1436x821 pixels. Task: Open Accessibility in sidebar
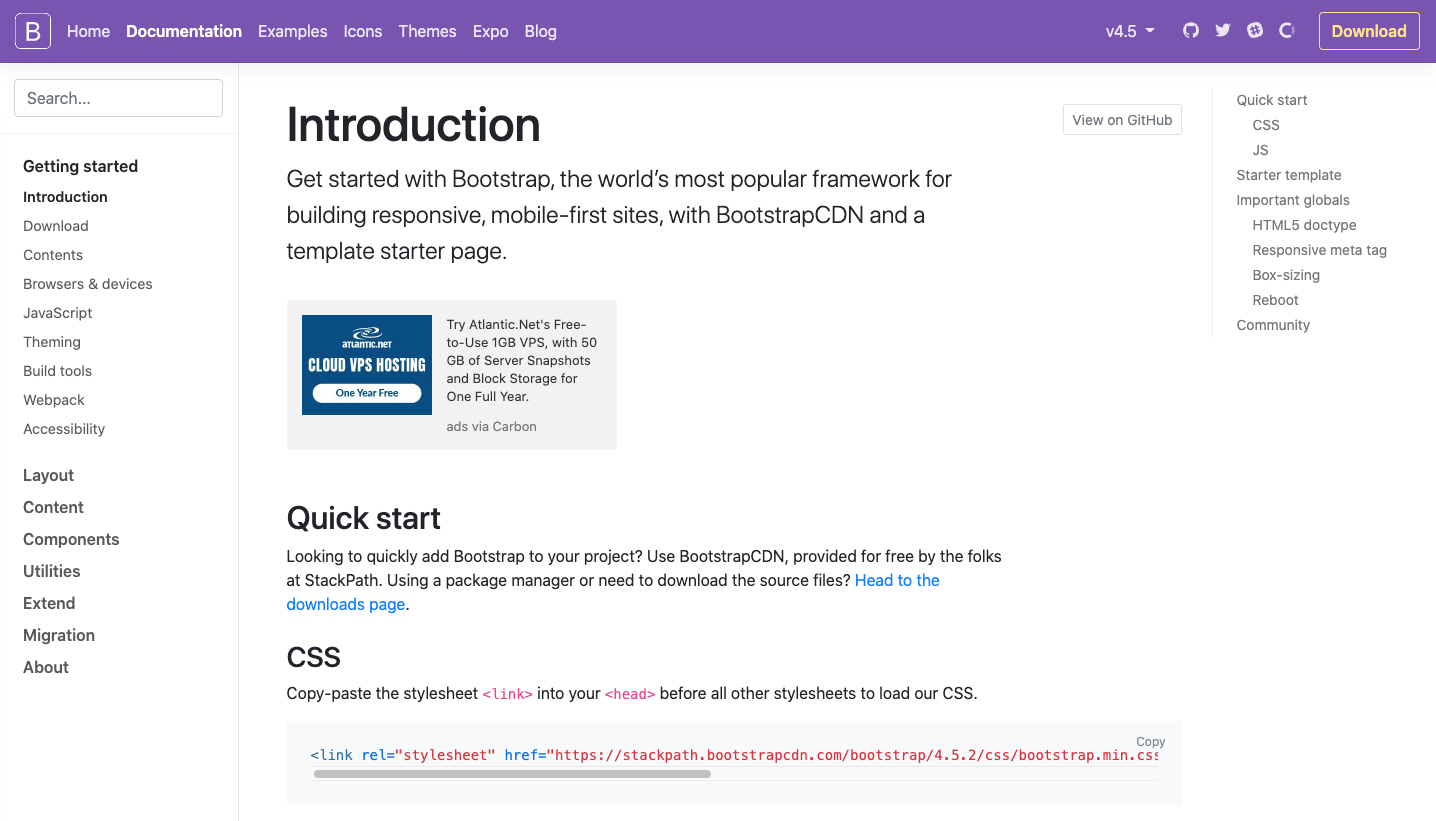point(64,429)
